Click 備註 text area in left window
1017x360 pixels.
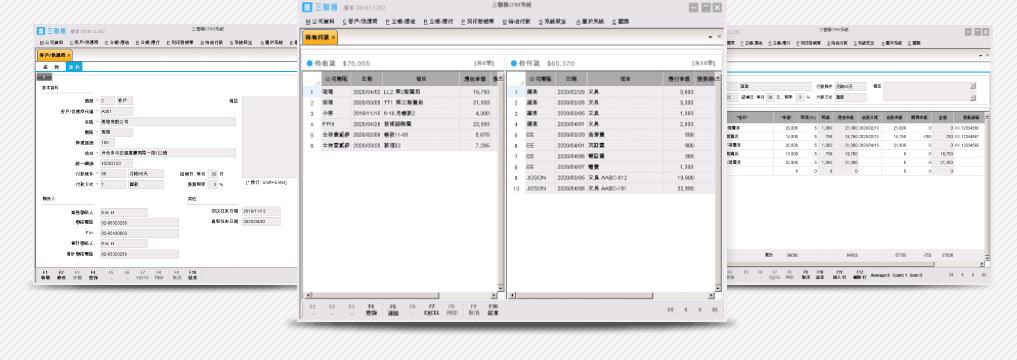pyautogui.click(x=270, y=138)
